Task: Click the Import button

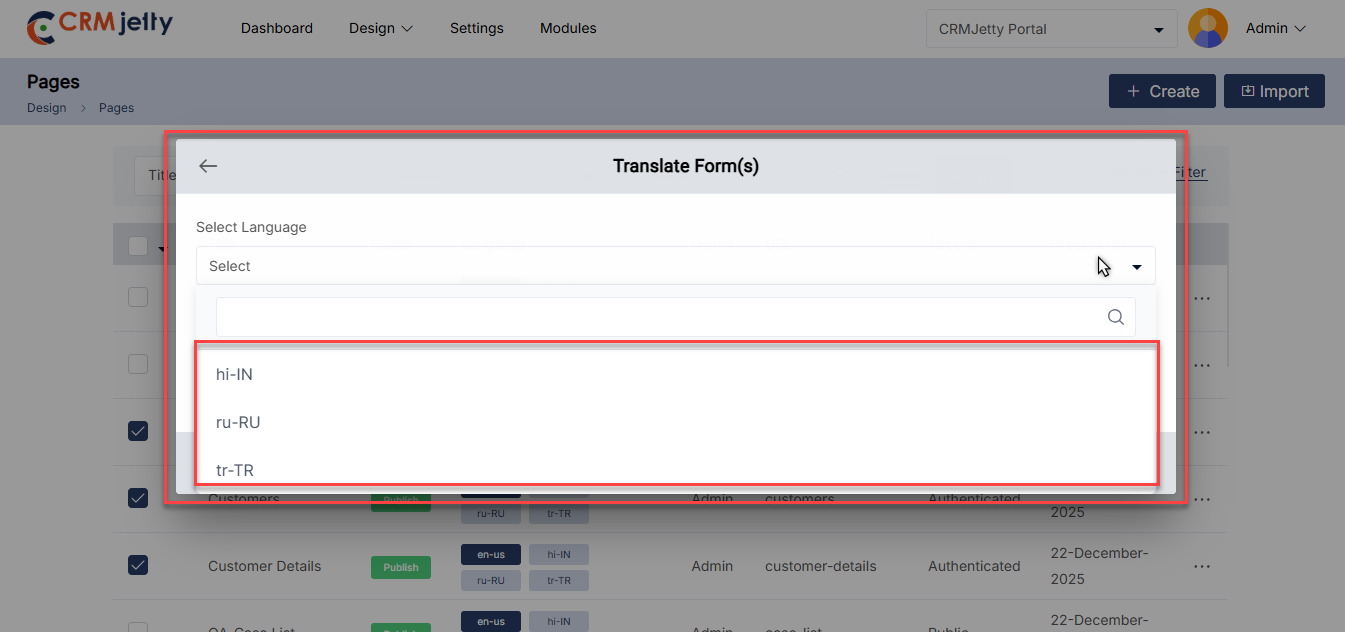Action: point(1274,91)
